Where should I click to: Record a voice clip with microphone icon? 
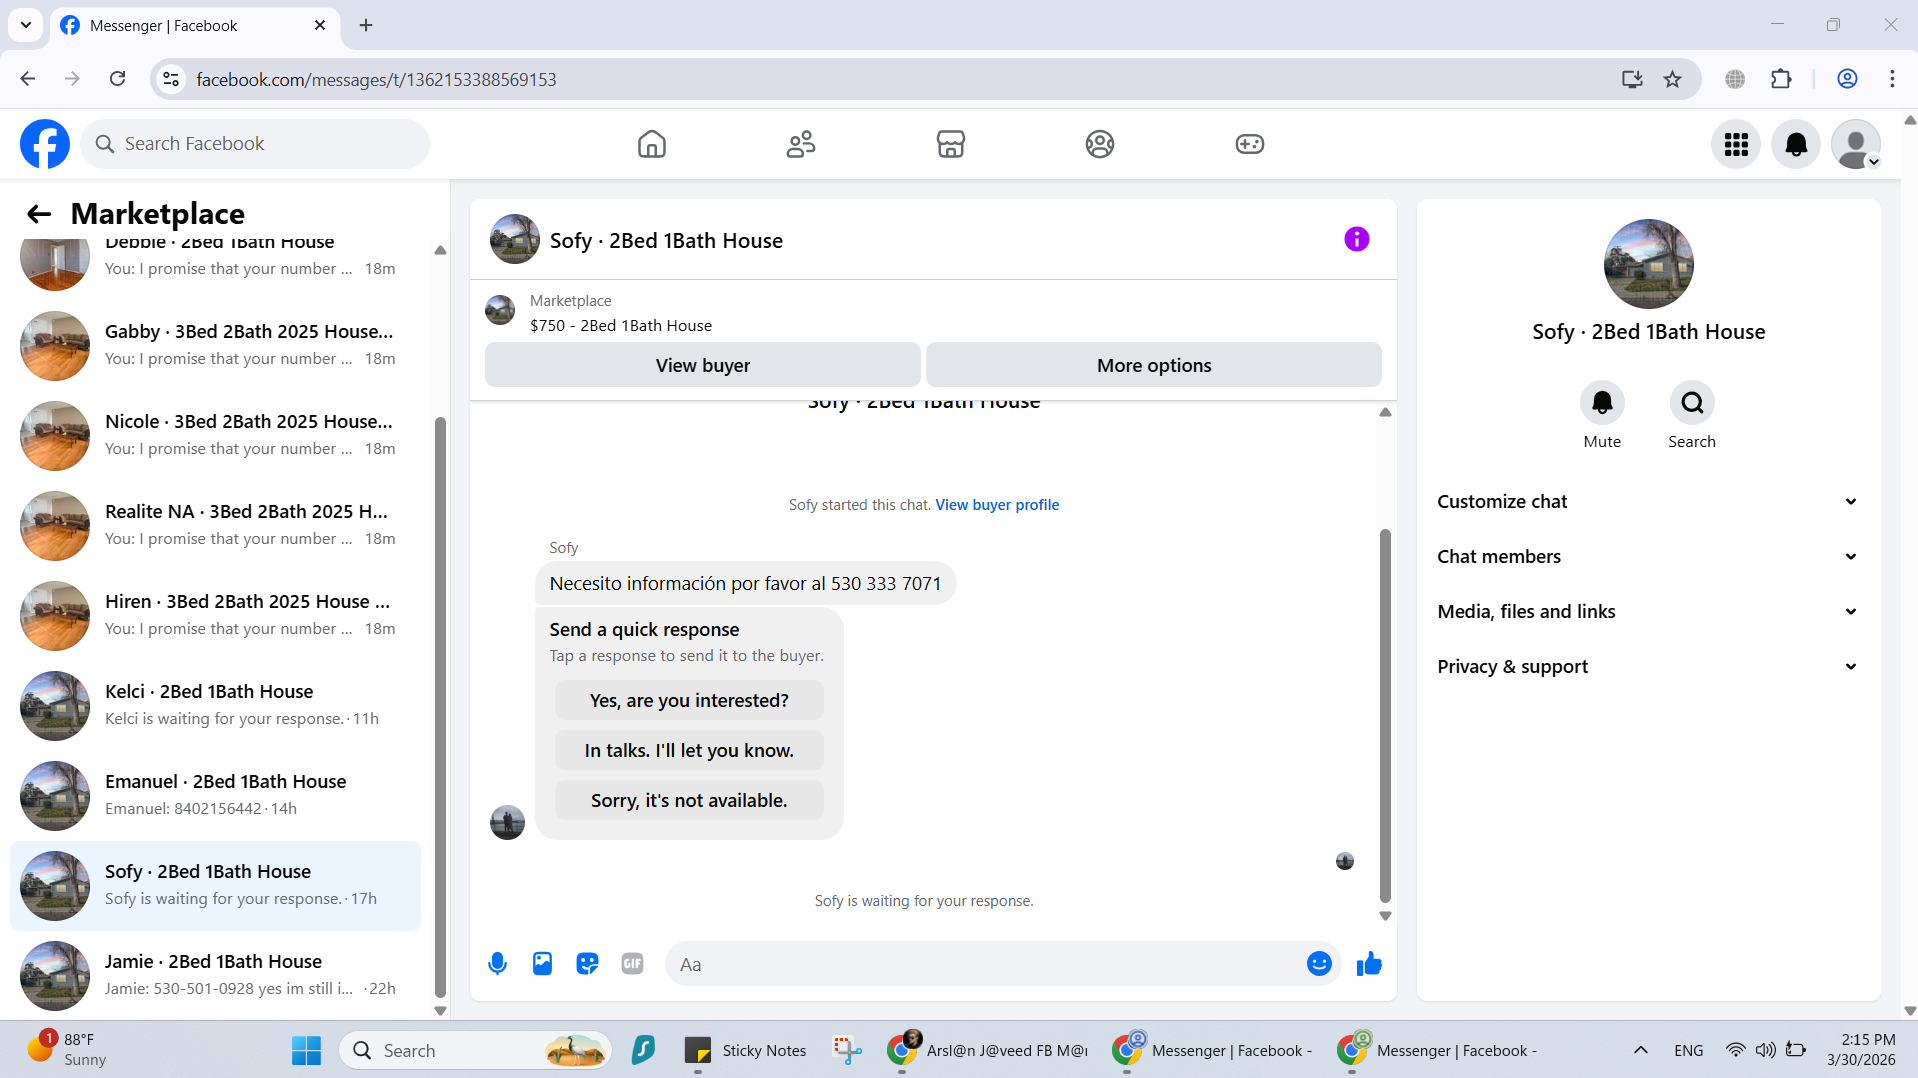[497, 964]
